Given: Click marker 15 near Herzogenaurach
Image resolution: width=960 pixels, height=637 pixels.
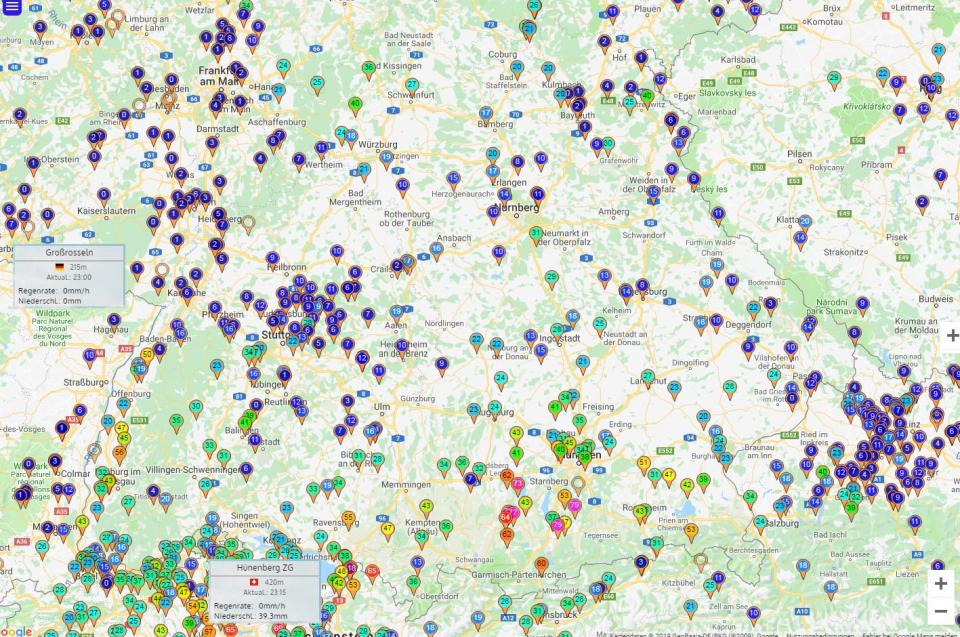Looking at the screenshot, I should pyautogui.click(x=453, y=179).
